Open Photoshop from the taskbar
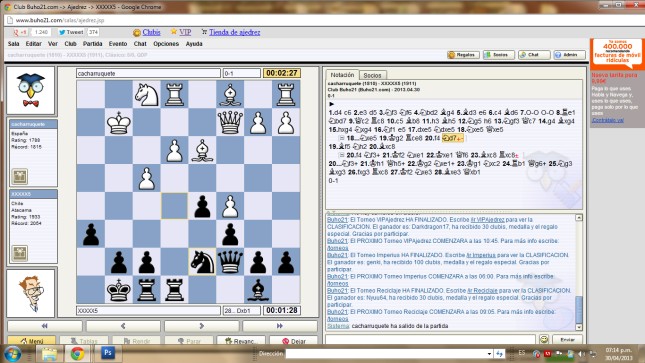Screen dimensions: 645x363 coord(107,353)
